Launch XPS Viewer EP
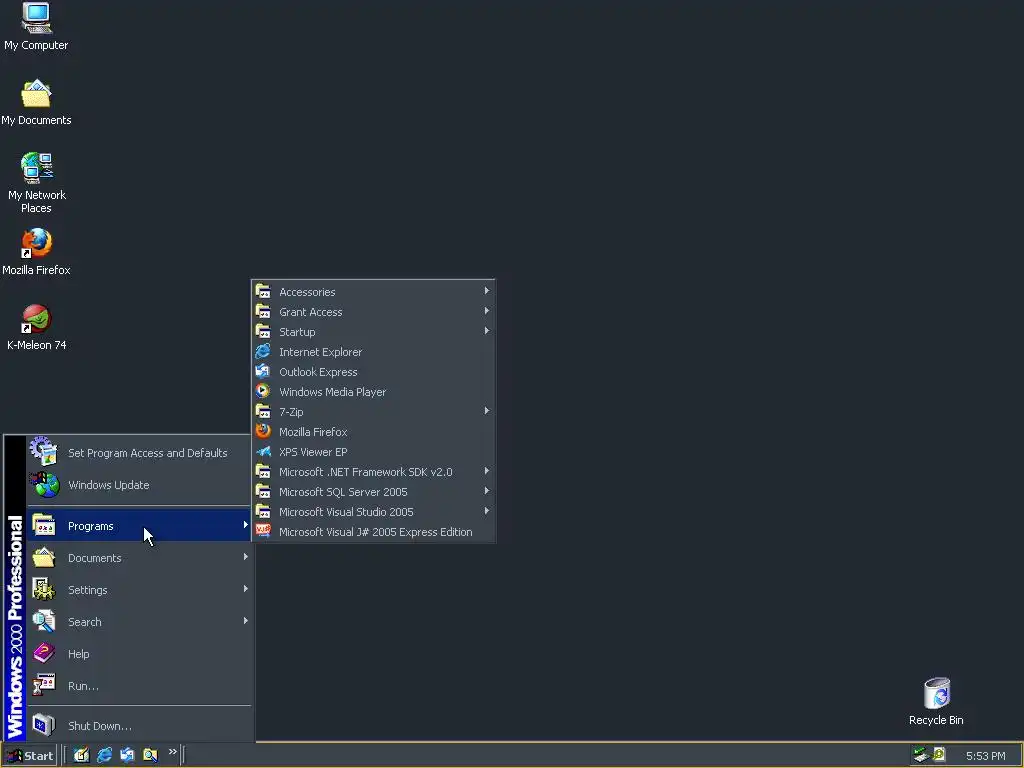The width and height of the screenshot is (1024, 768). tap(373, 452)
